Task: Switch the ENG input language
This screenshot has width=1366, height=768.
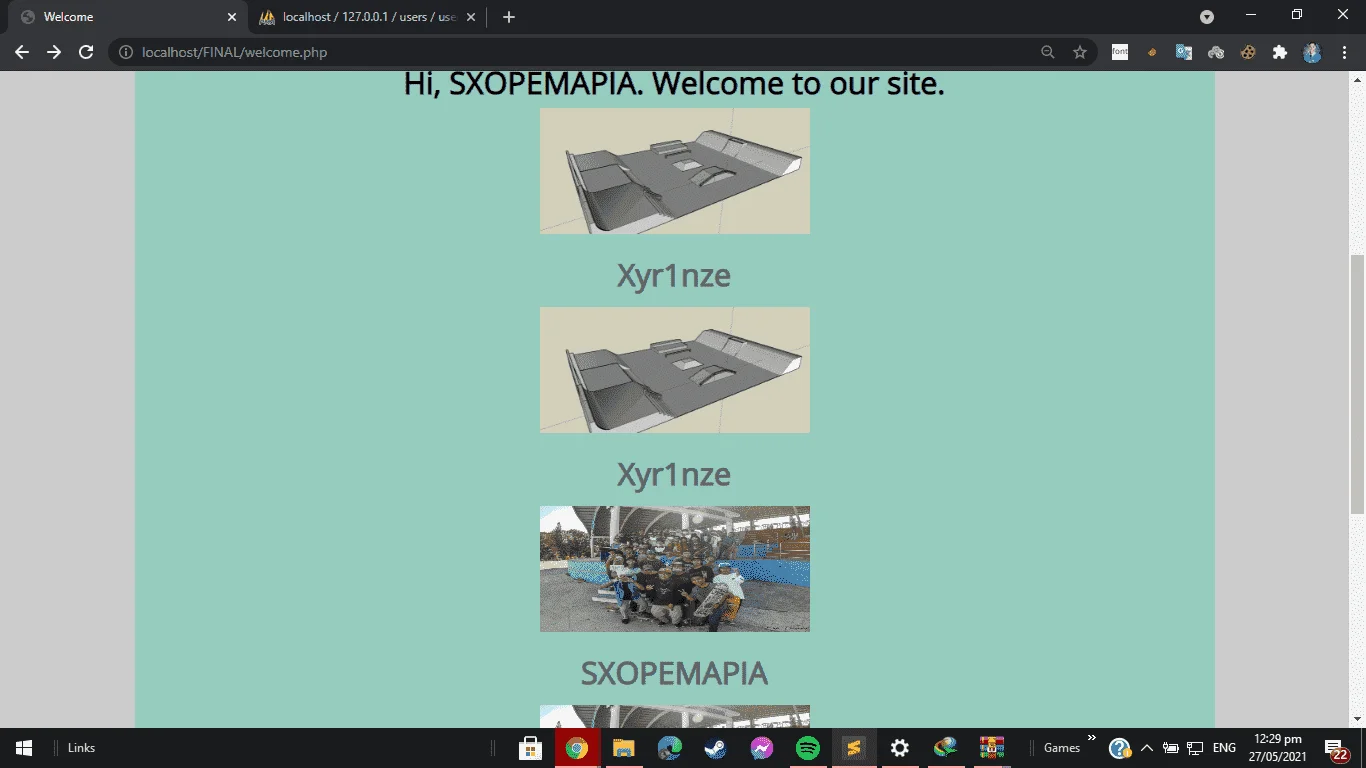Action: pos(1224,748)
